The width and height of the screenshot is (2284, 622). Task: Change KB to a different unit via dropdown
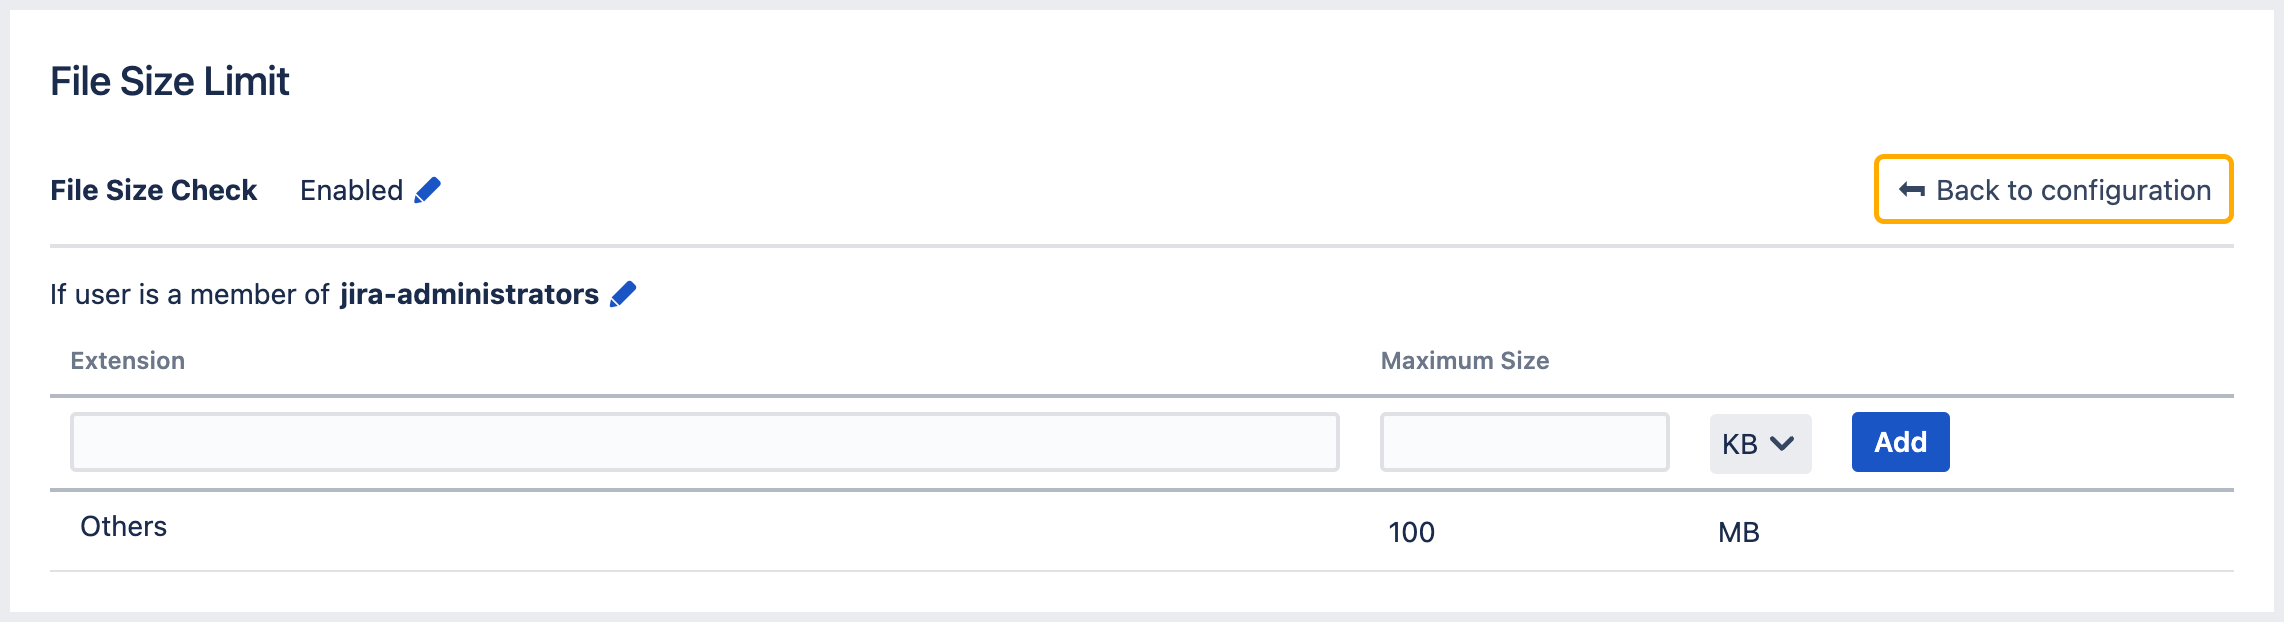1759,442
